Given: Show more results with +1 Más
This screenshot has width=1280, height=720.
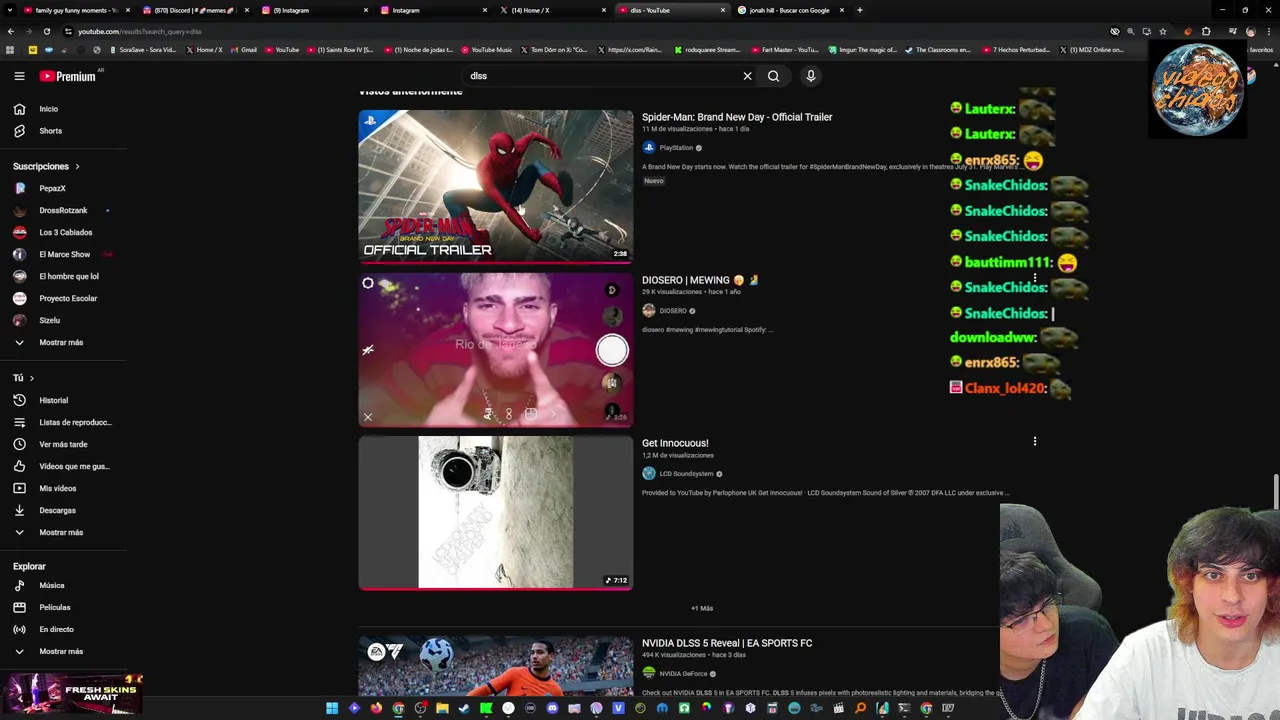Looking at the screenshot, I should pos(702,608).
